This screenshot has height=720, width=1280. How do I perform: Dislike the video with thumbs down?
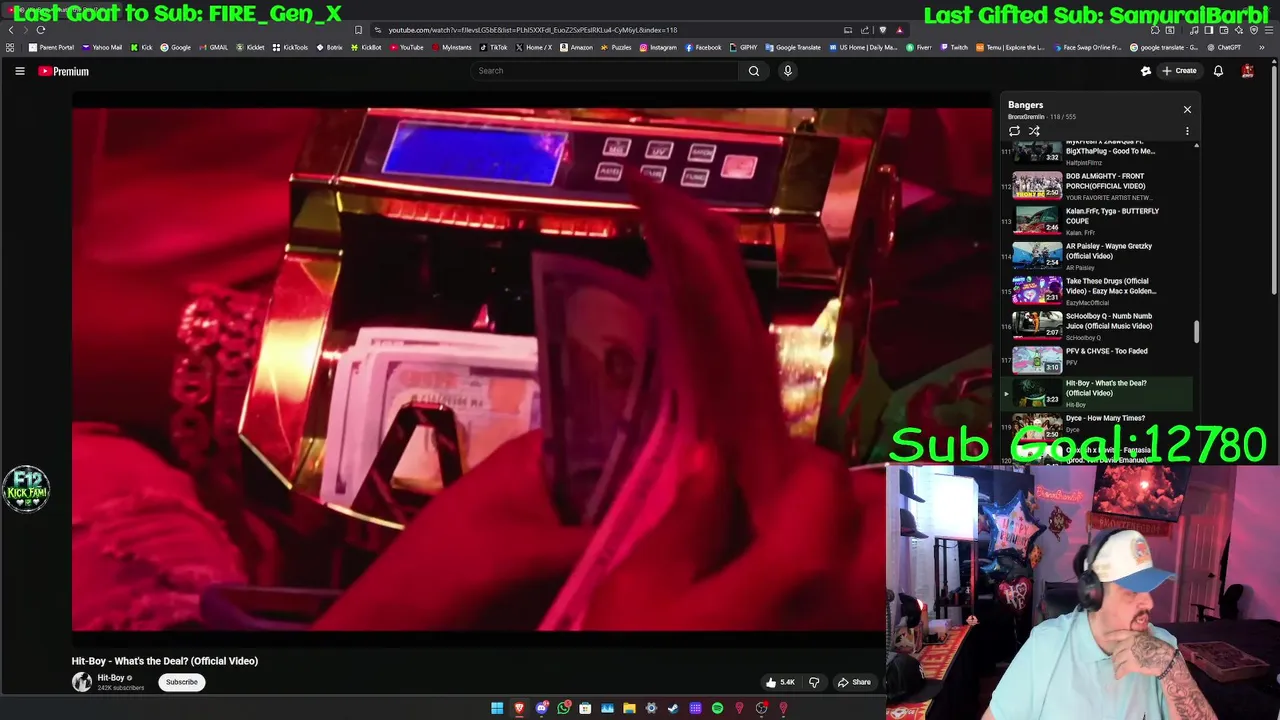[x=814, y=682]
